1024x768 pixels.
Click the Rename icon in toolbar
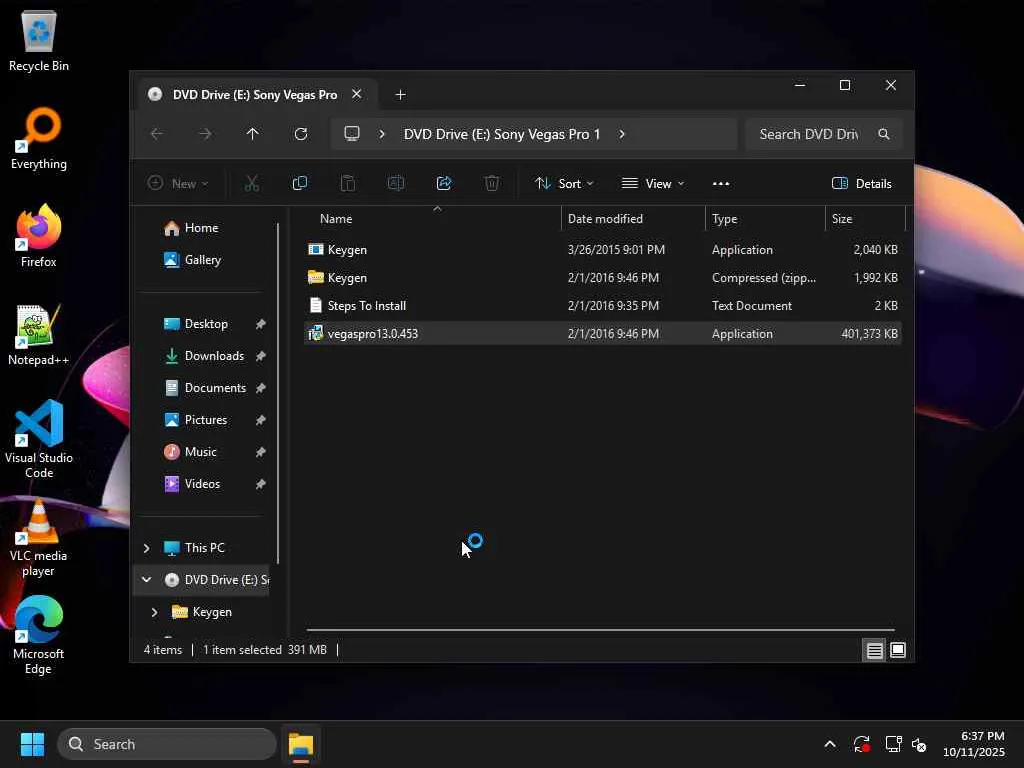396,184
